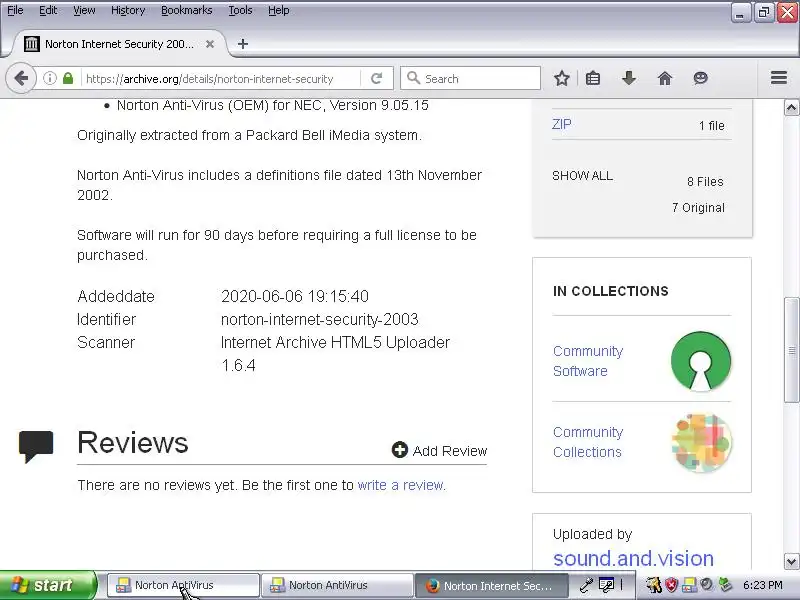Go back using the browser back arrow
Image resolution: width=800 pixels, height=600 pixels.
point(21,79)
